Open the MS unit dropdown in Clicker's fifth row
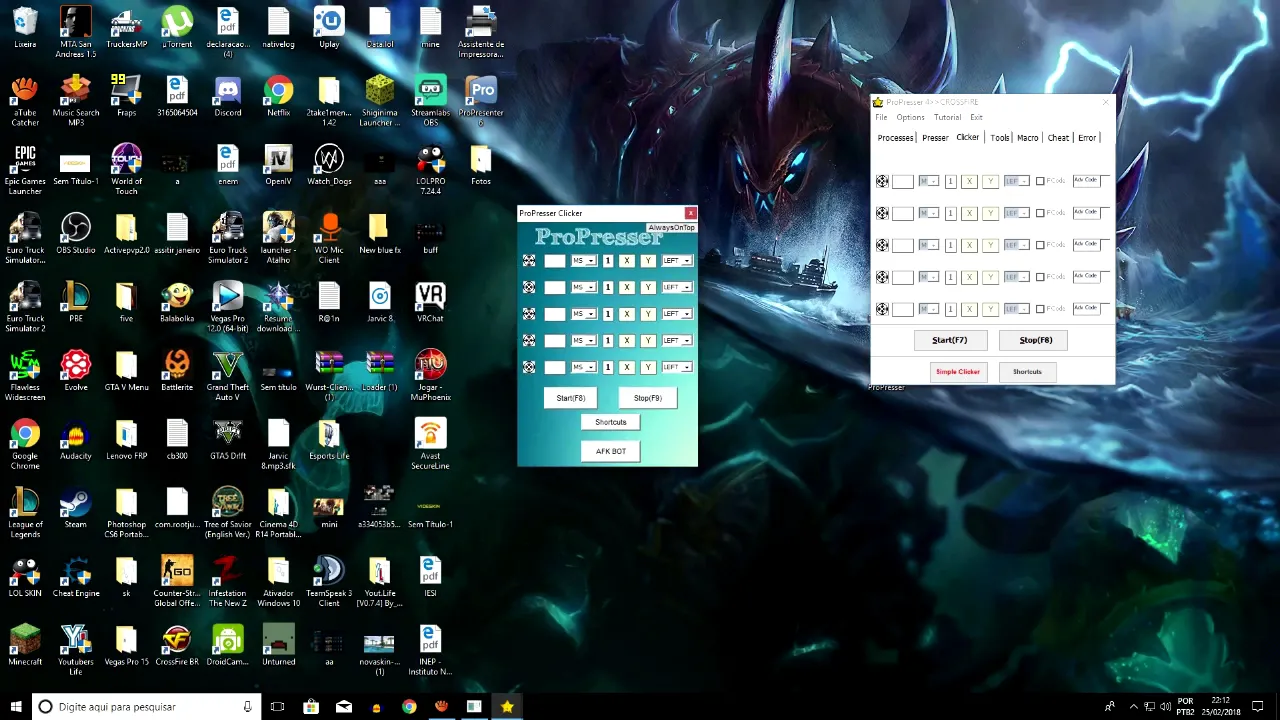The image size is (1280, 720). pos(584,367)
